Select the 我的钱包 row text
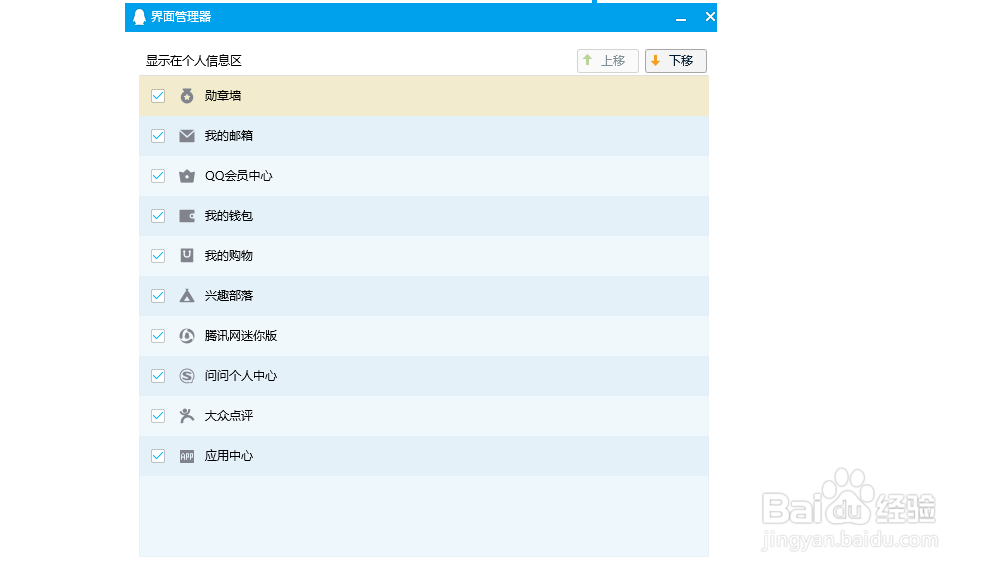This screenshot has height=574, width=993. pos(229,216)
